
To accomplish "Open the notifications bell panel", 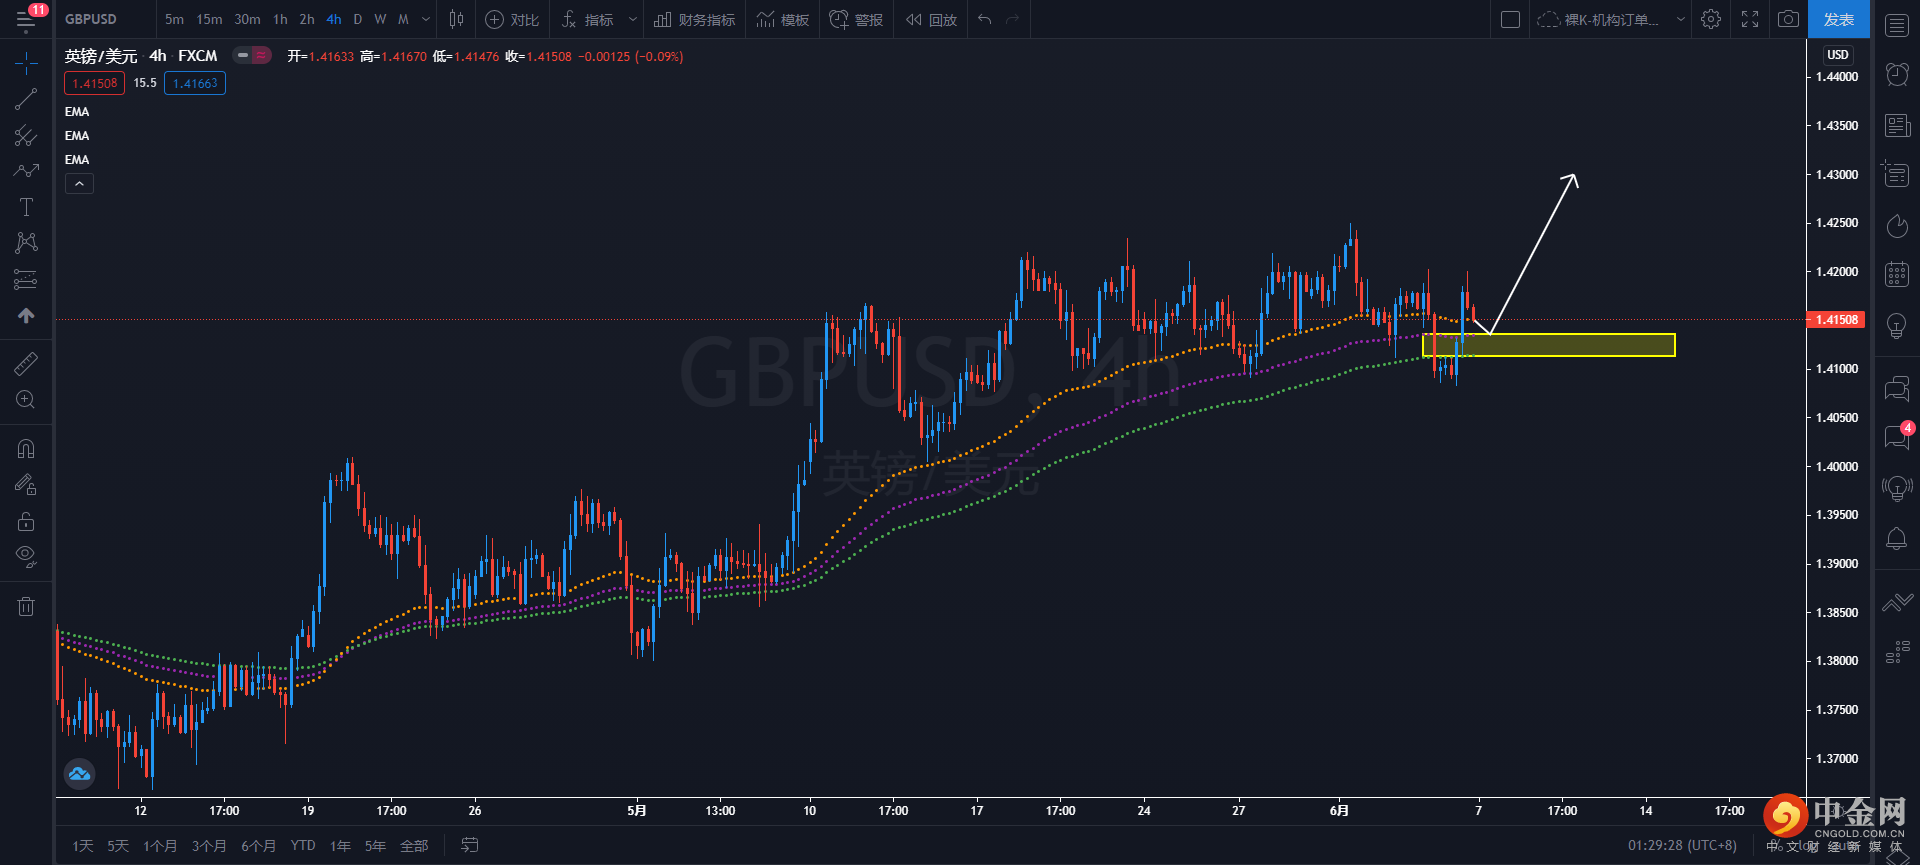I will (x=1897, y=538).
